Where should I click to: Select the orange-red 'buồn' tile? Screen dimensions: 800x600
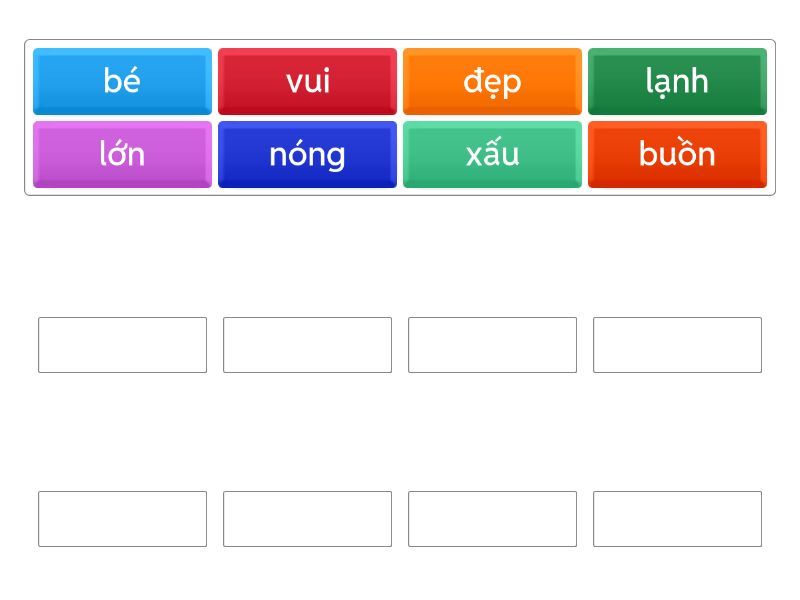677,154
